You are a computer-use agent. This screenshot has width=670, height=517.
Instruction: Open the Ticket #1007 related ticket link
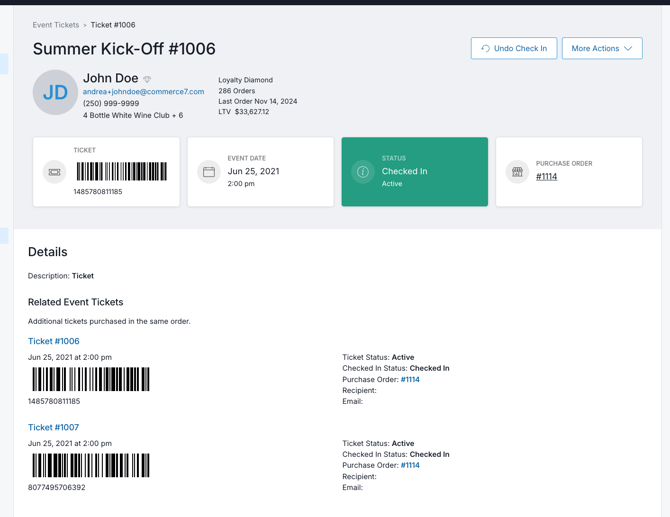[53, 427]
